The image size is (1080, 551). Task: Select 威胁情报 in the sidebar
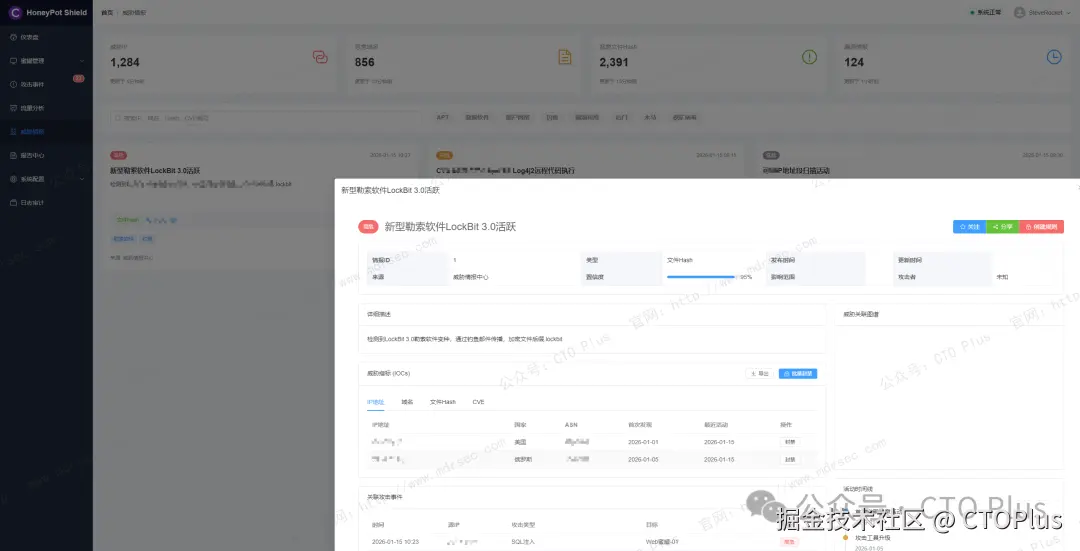(46, 132)
